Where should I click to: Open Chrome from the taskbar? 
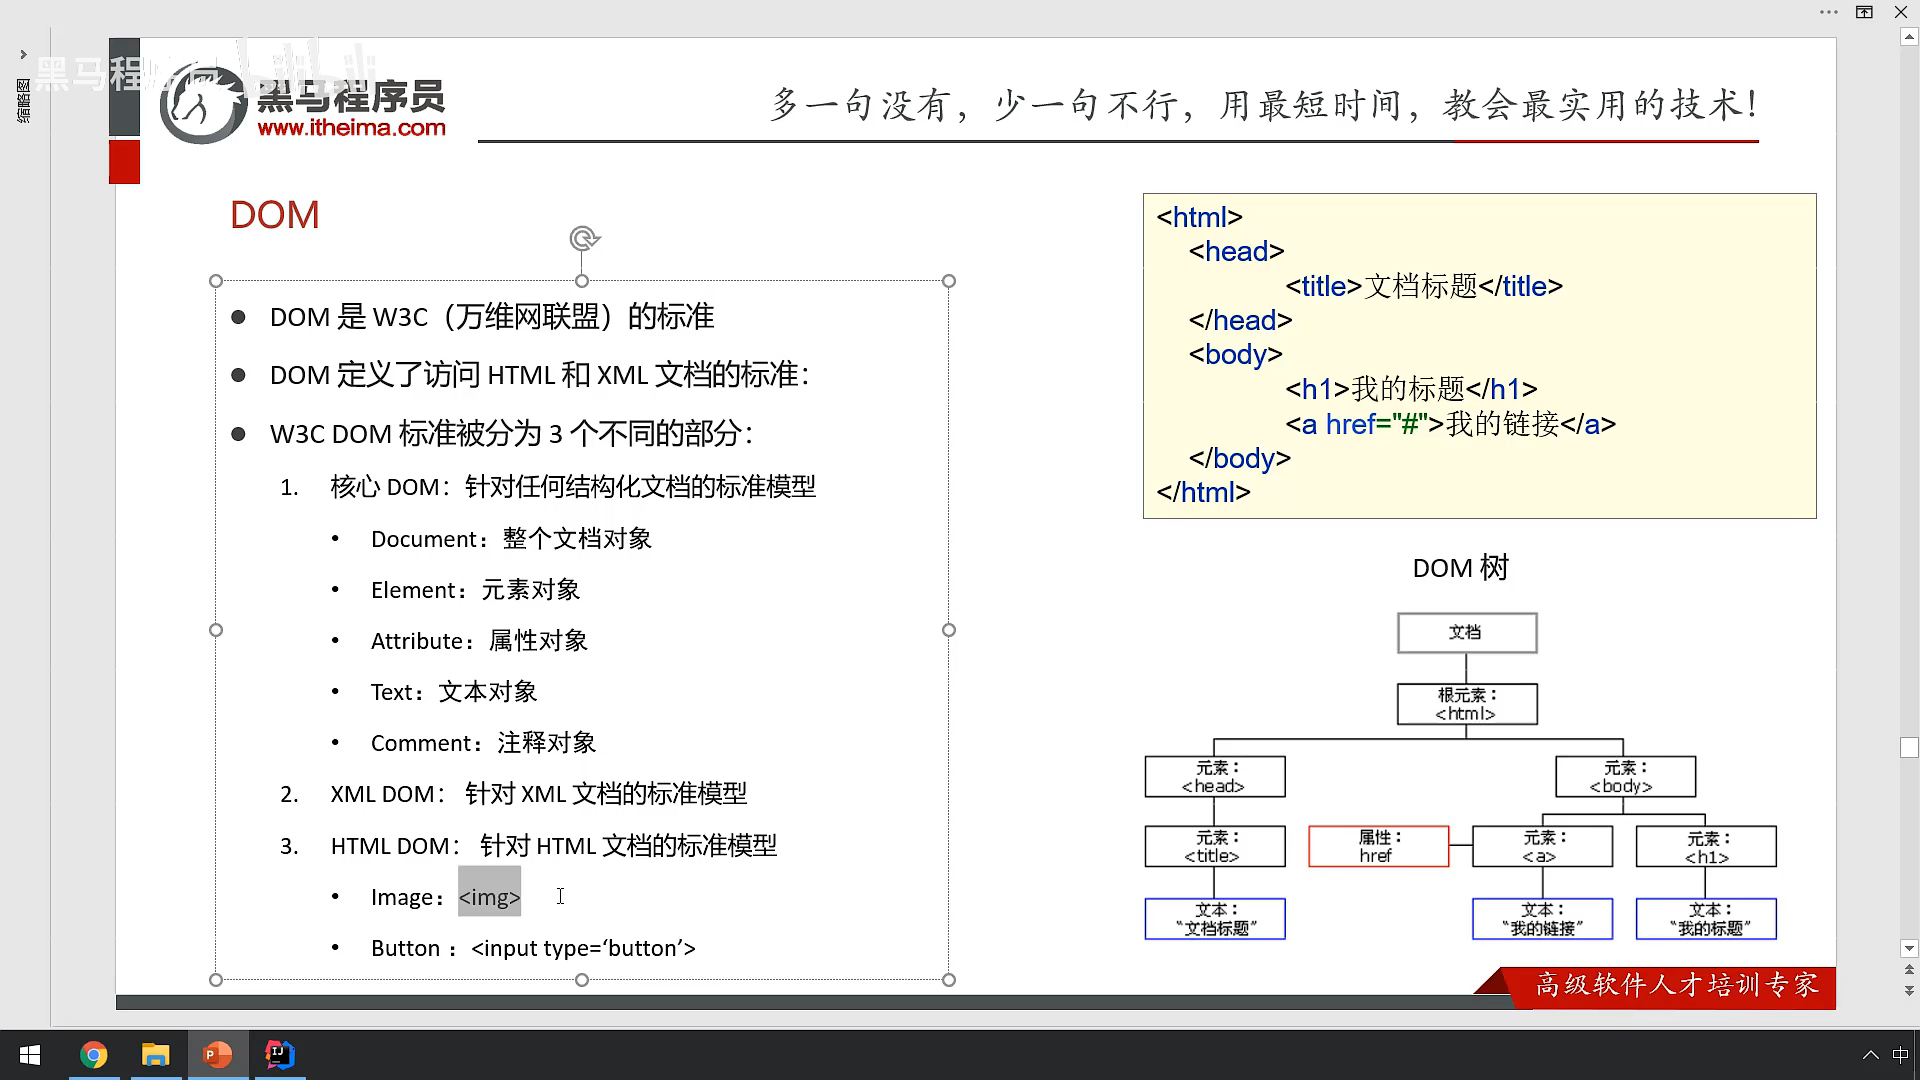click(x=93, y=1055)
